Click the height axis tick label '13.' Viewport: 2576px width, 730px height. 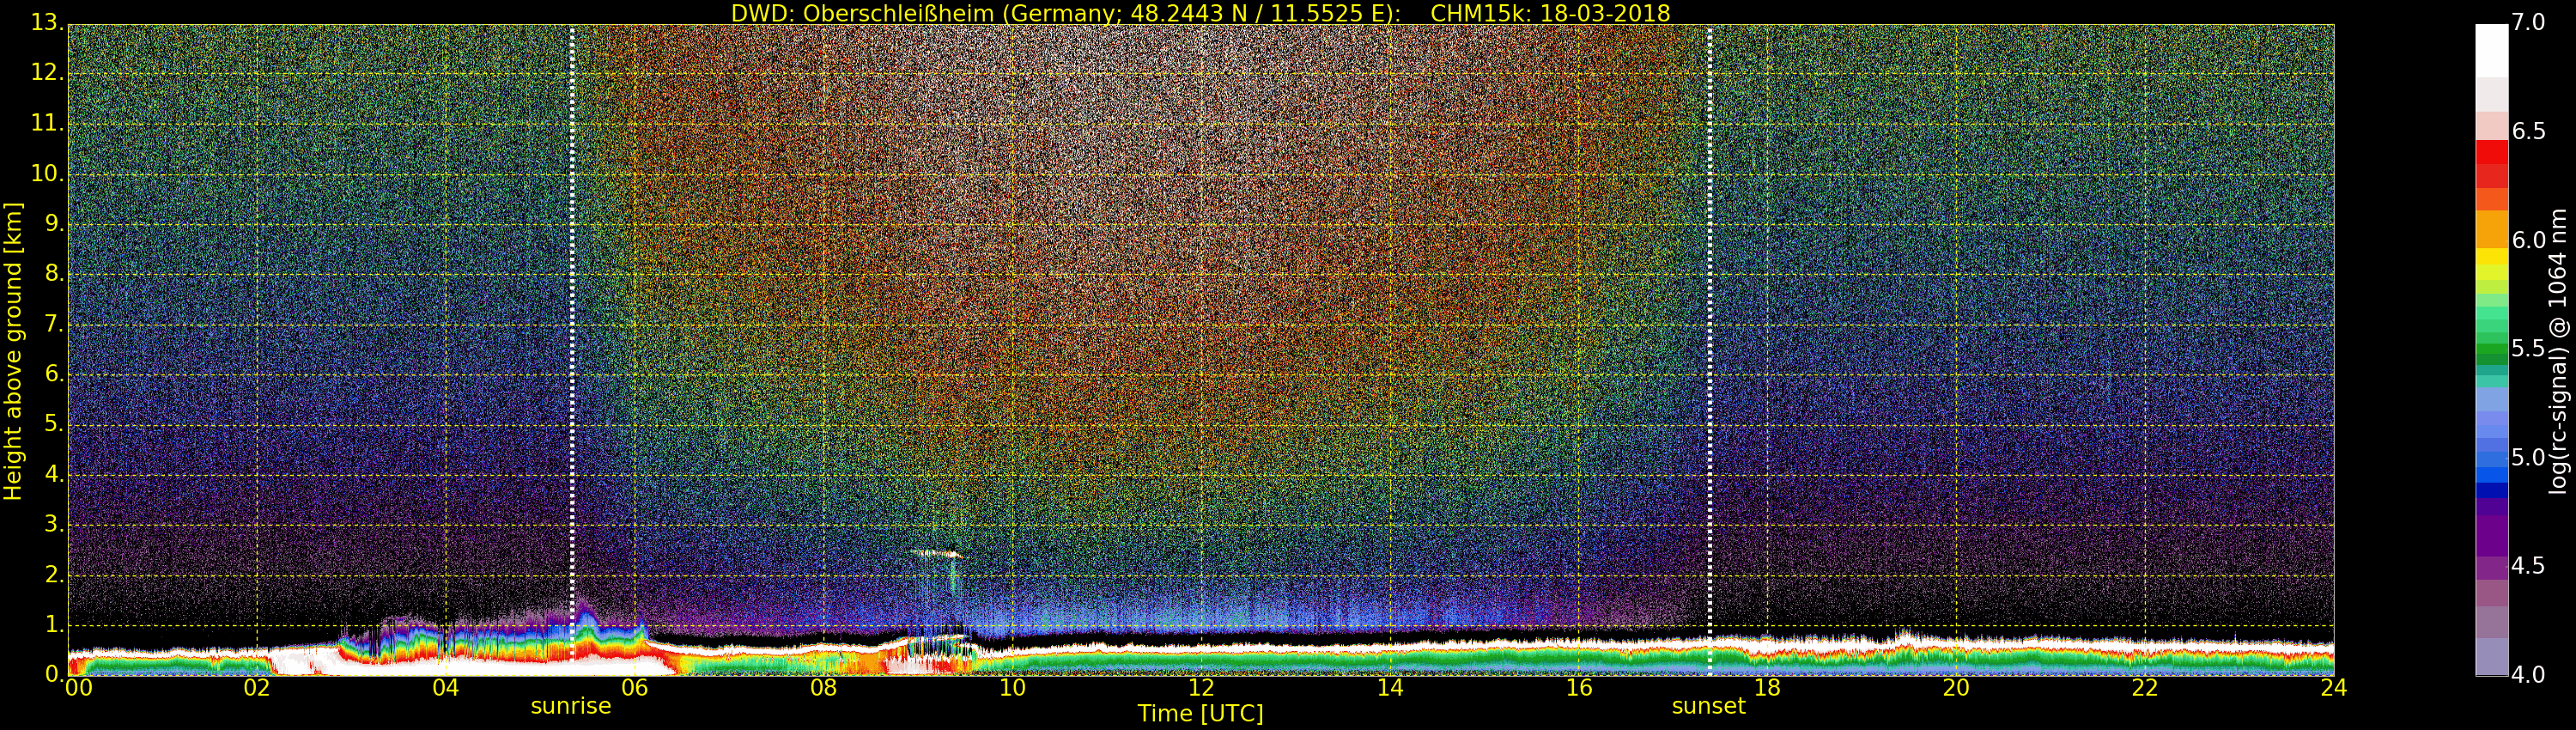47,23
